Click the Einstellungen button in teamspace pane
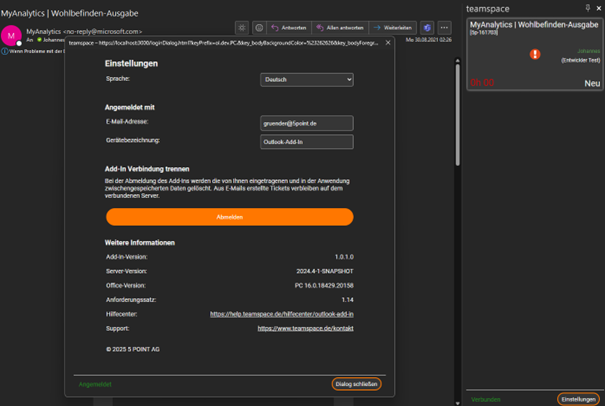The width and height of the screenshot is (605, 406). [578, 399]
